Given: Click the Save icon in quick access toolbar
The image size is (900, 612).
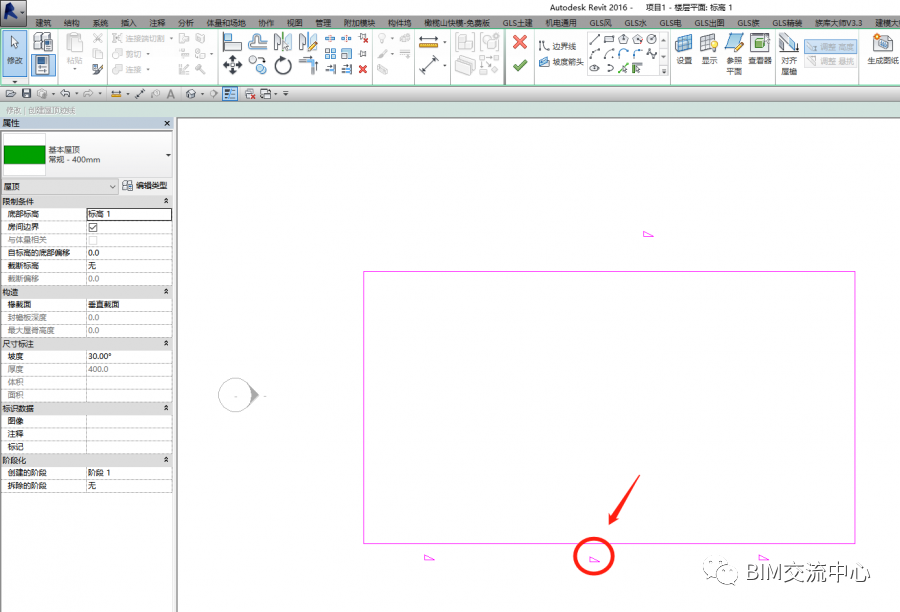Looking at the screenshot, I should (x=26, y=94).
